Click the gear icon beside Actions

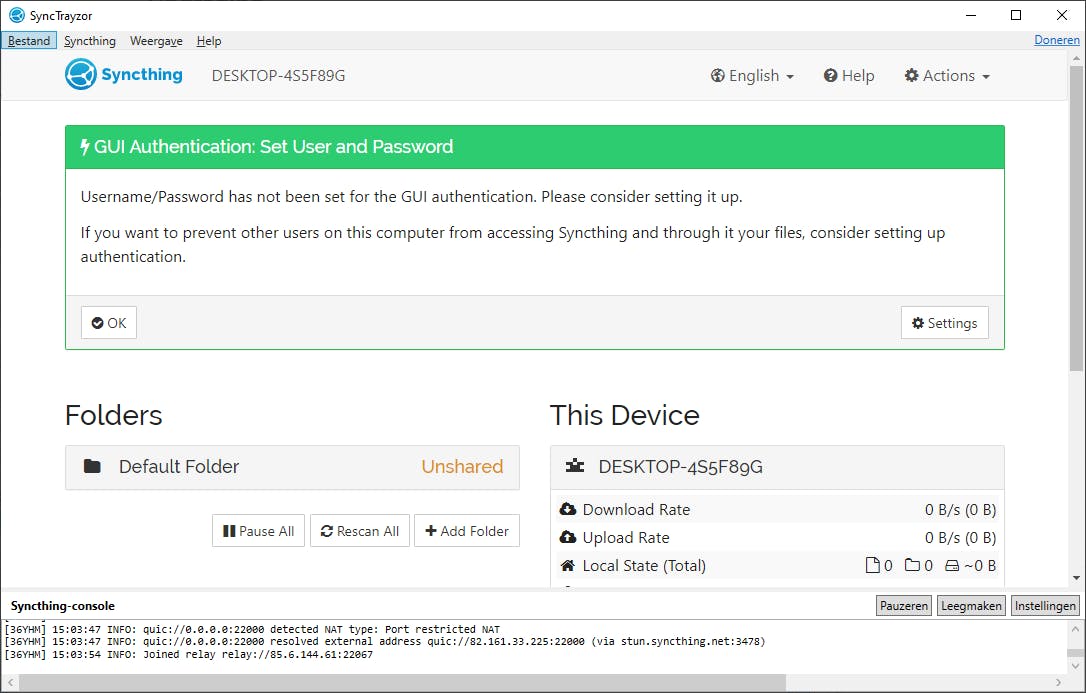(911, 75)
